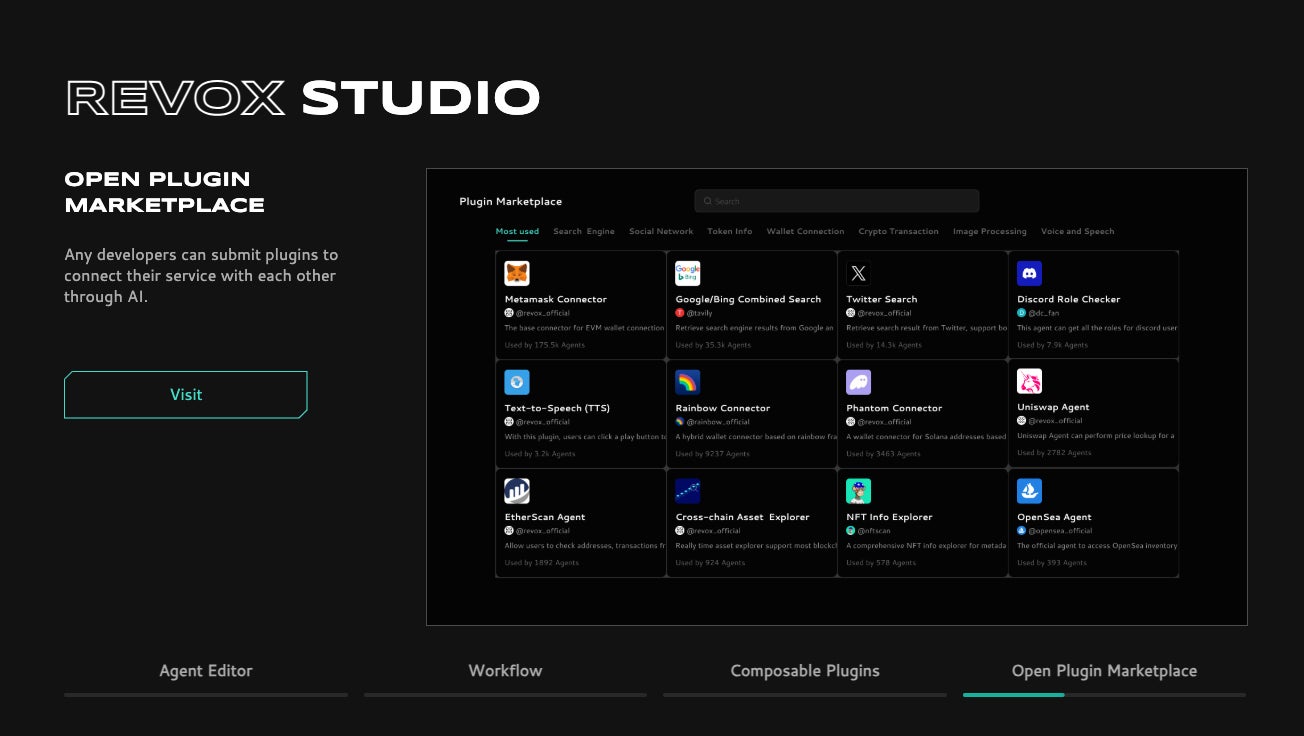Select the OpenSea Agent title
The width and height of the screenshot is (1304, 736).
point(1054,517)
